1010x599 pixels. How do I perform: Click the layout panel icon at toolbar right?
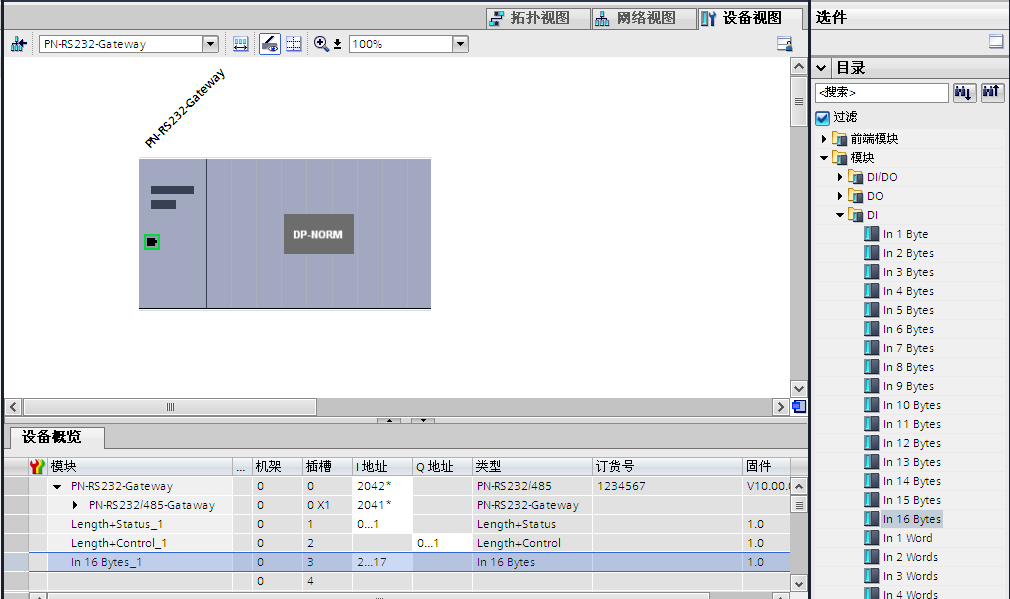785,44
